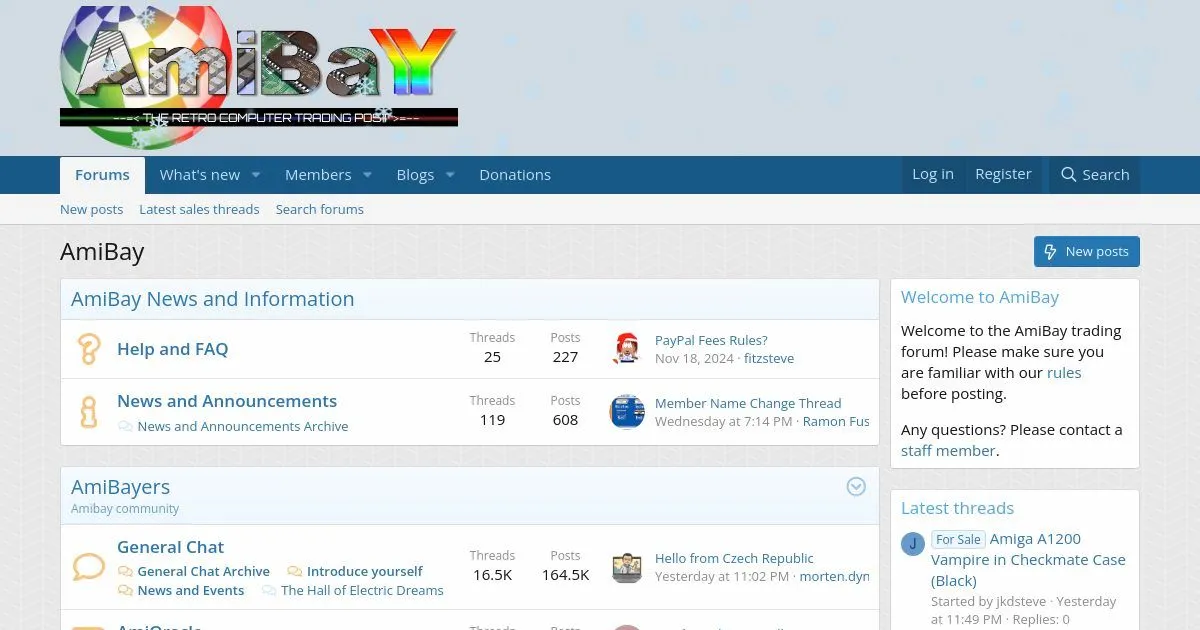Click Wednesday at 7:14 PM timestamp
The image size is (1200, 630).
click(x=724, y=421)
